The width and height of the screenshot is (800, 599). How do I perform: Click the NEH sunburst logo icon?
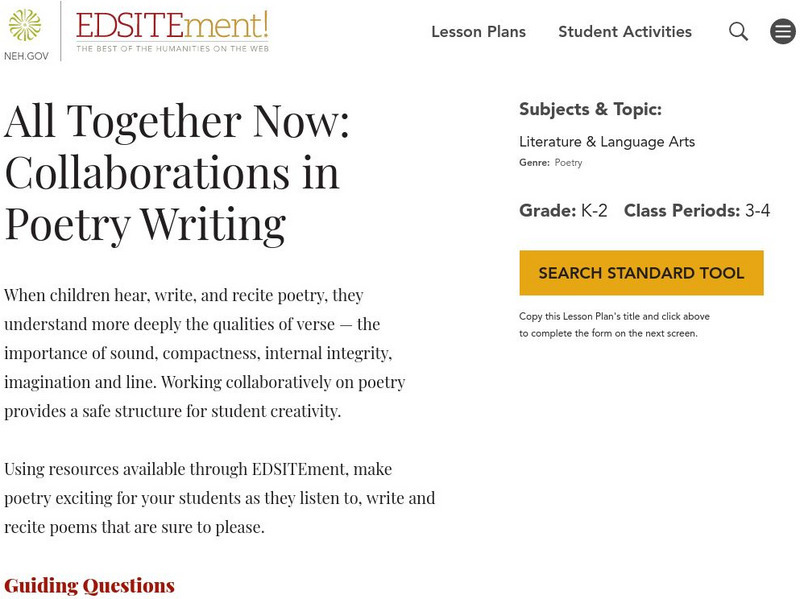tap(24, 24)
